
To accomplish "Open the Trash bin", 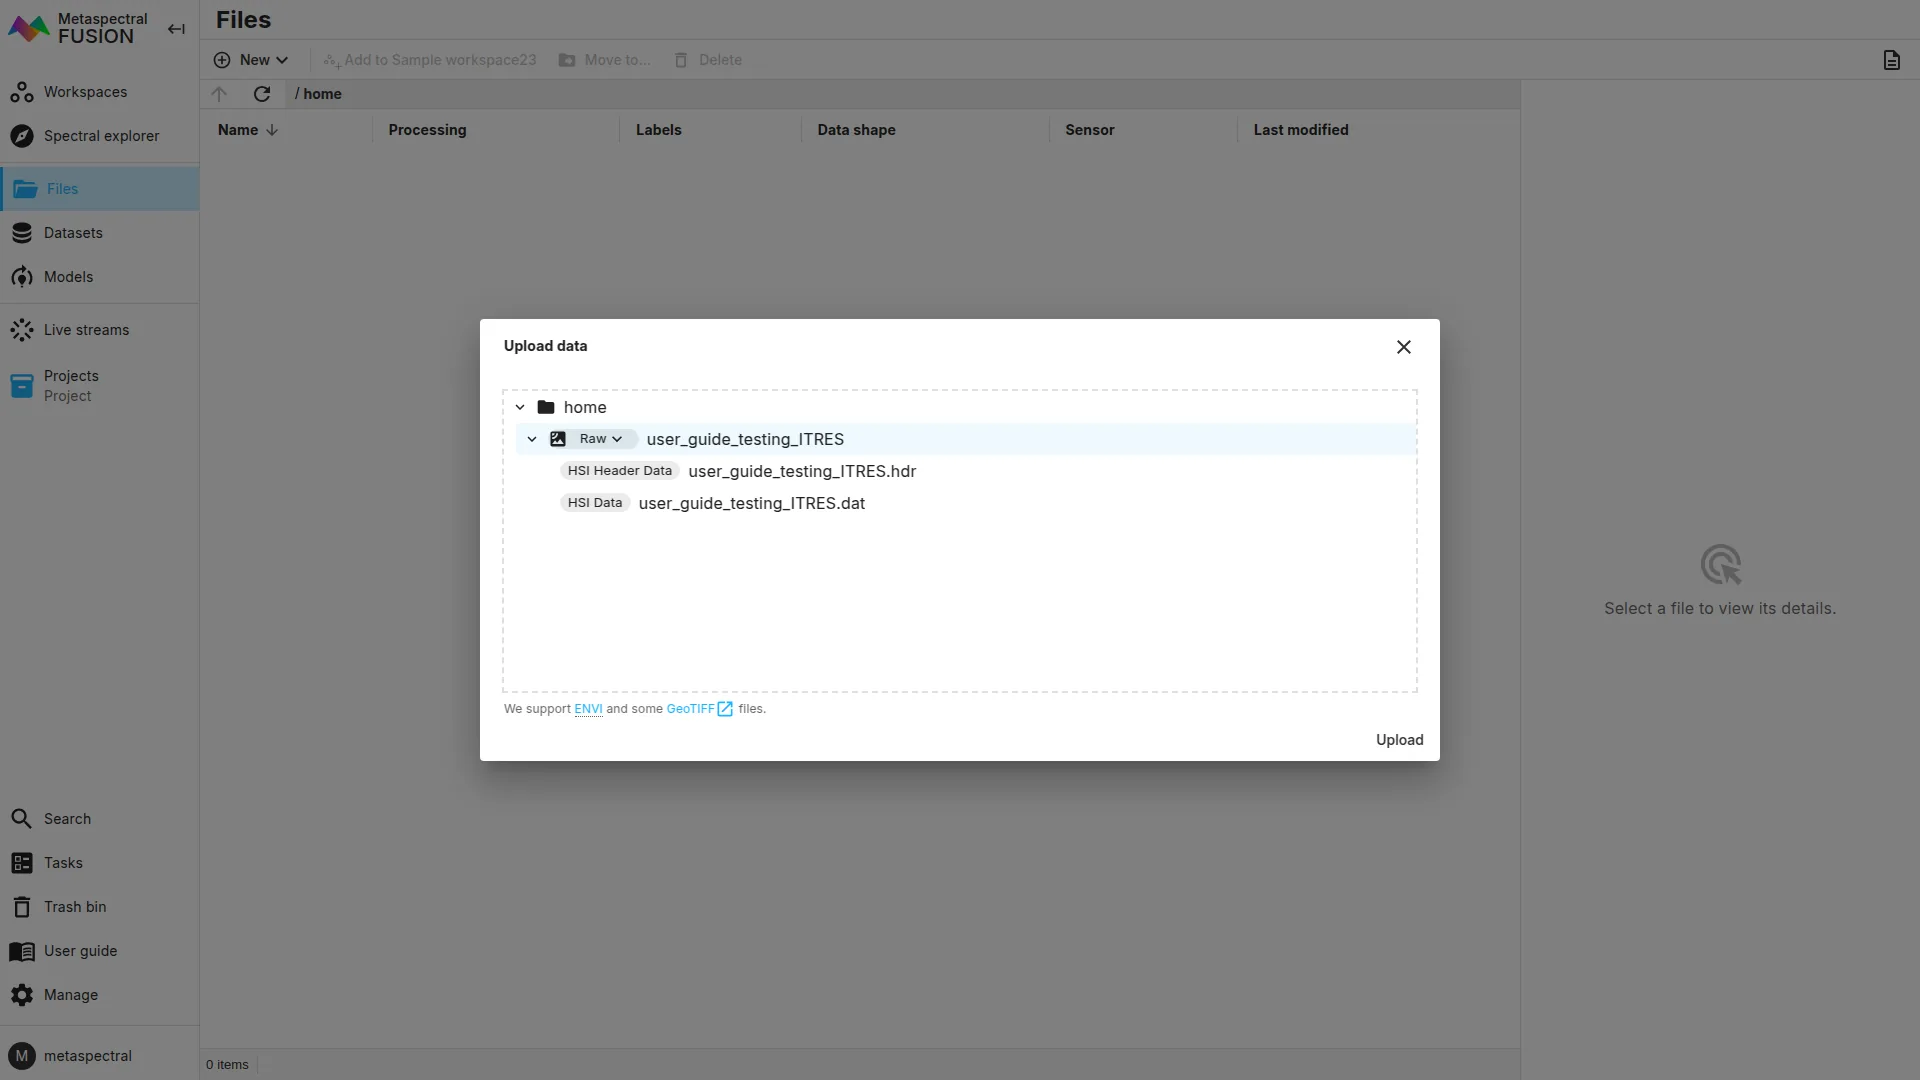I will (x=74, y=907).
